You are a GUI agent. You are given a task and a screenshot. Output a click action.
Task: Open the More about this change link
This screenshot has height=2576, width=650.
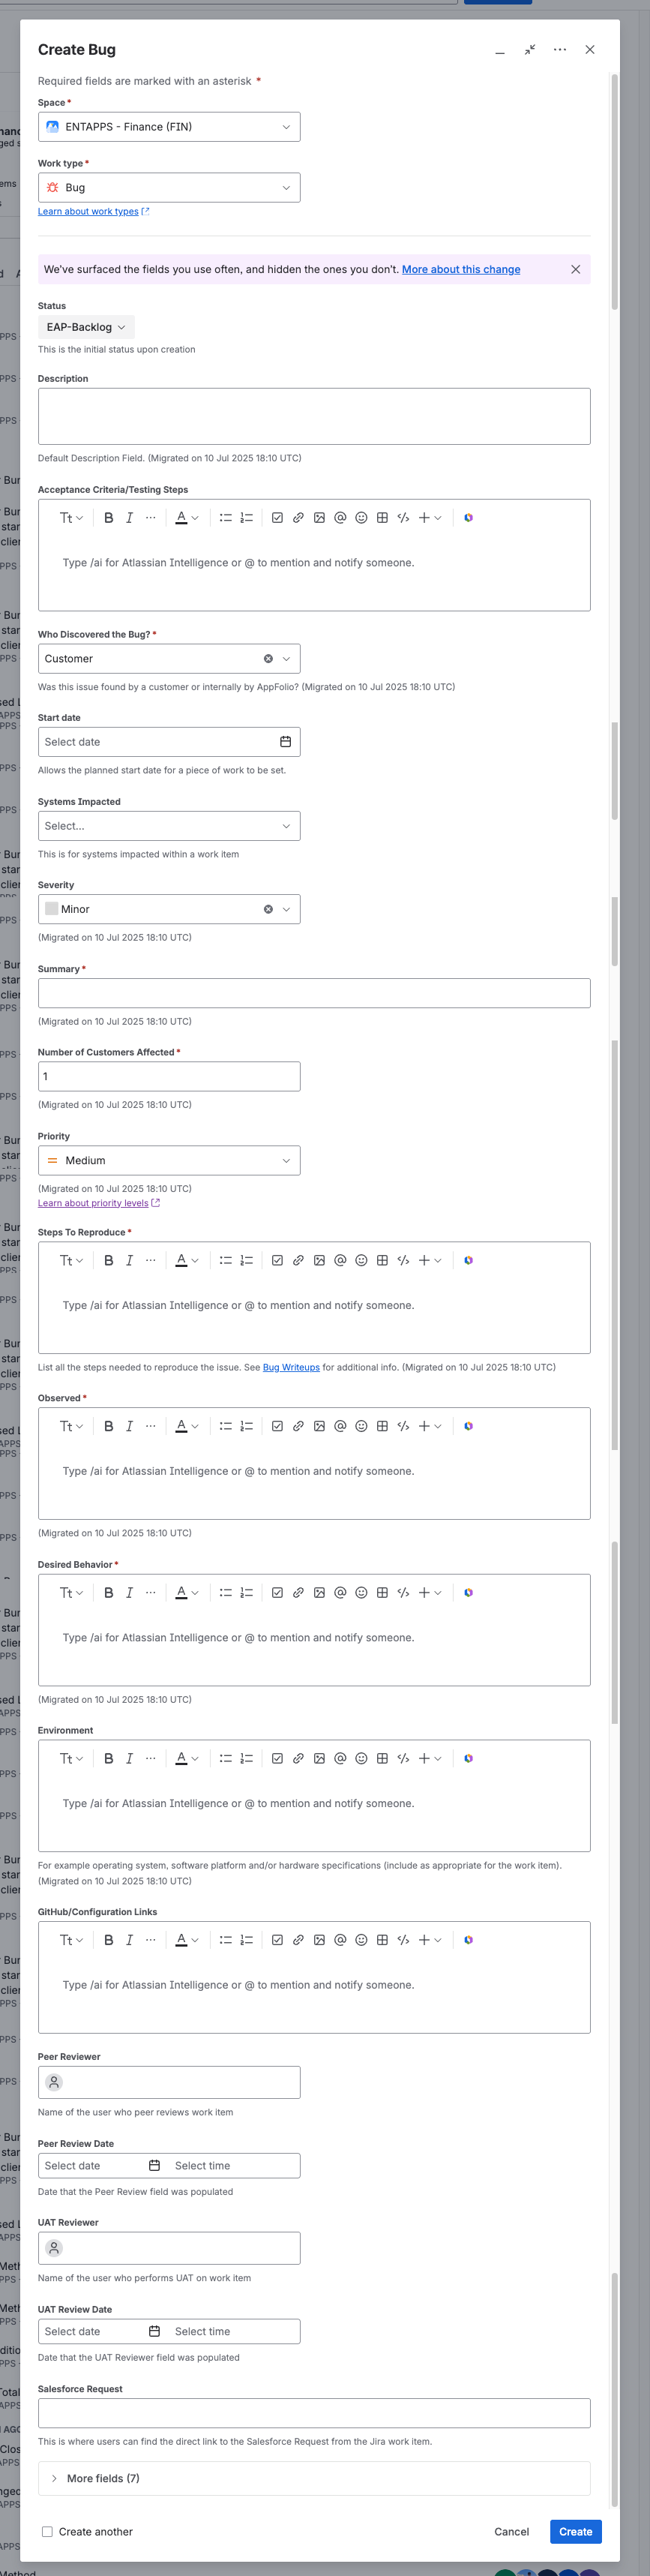461,269
